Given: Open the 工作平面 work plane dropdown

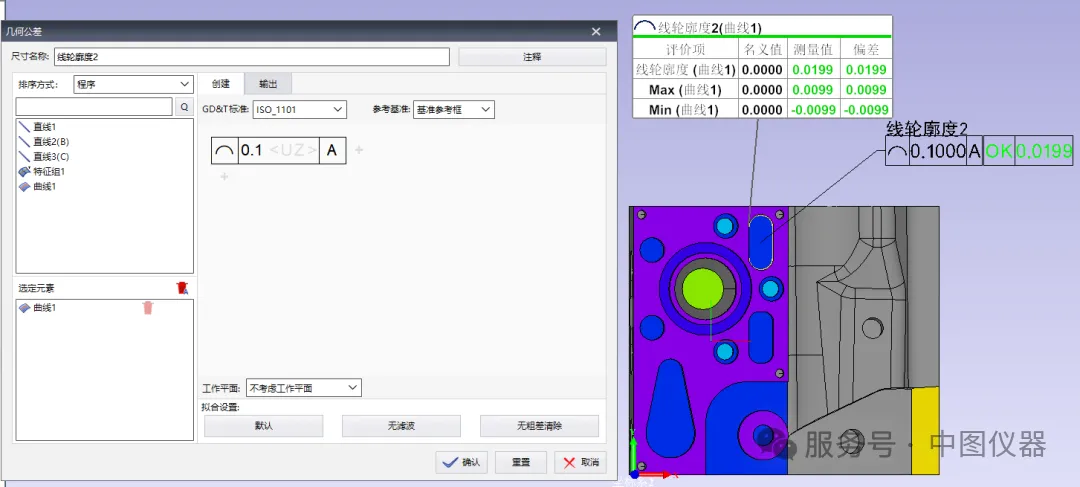Looking at the screenshot, I should pos(303,387).
